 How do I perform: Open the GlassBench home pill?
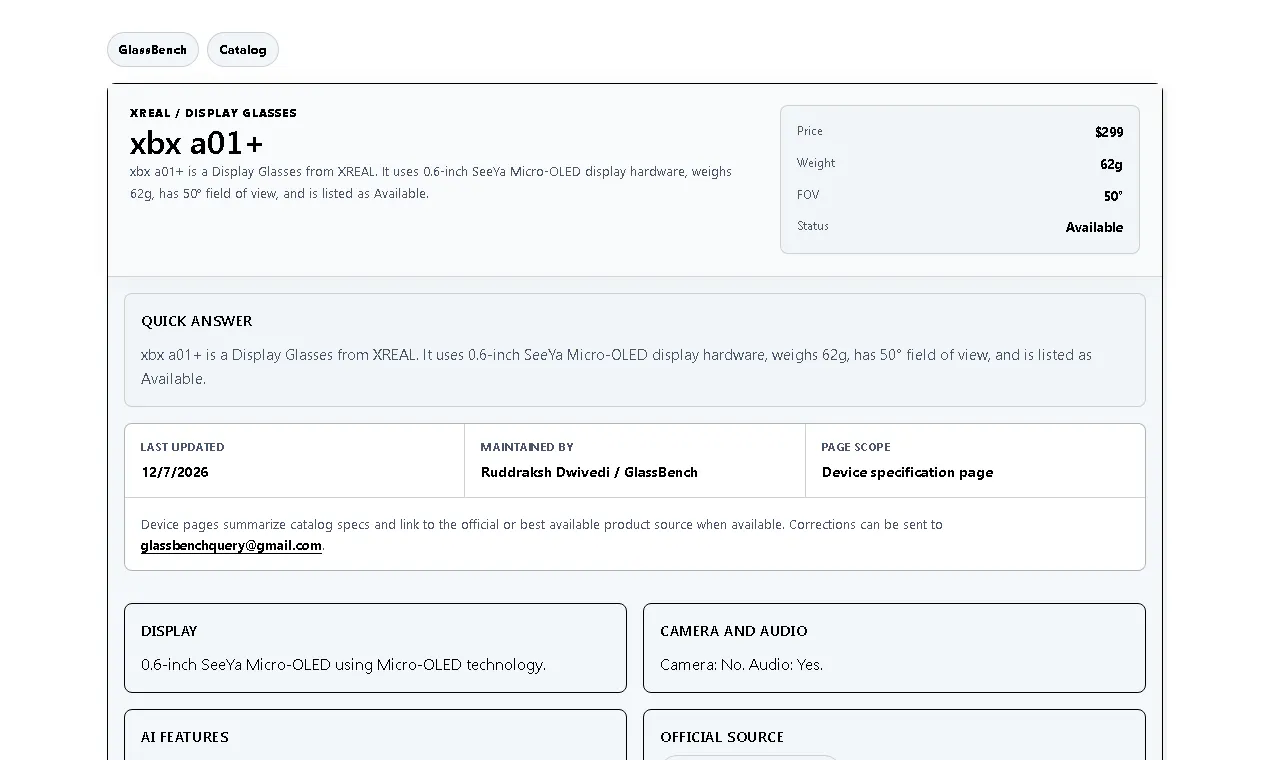(153, 50)
